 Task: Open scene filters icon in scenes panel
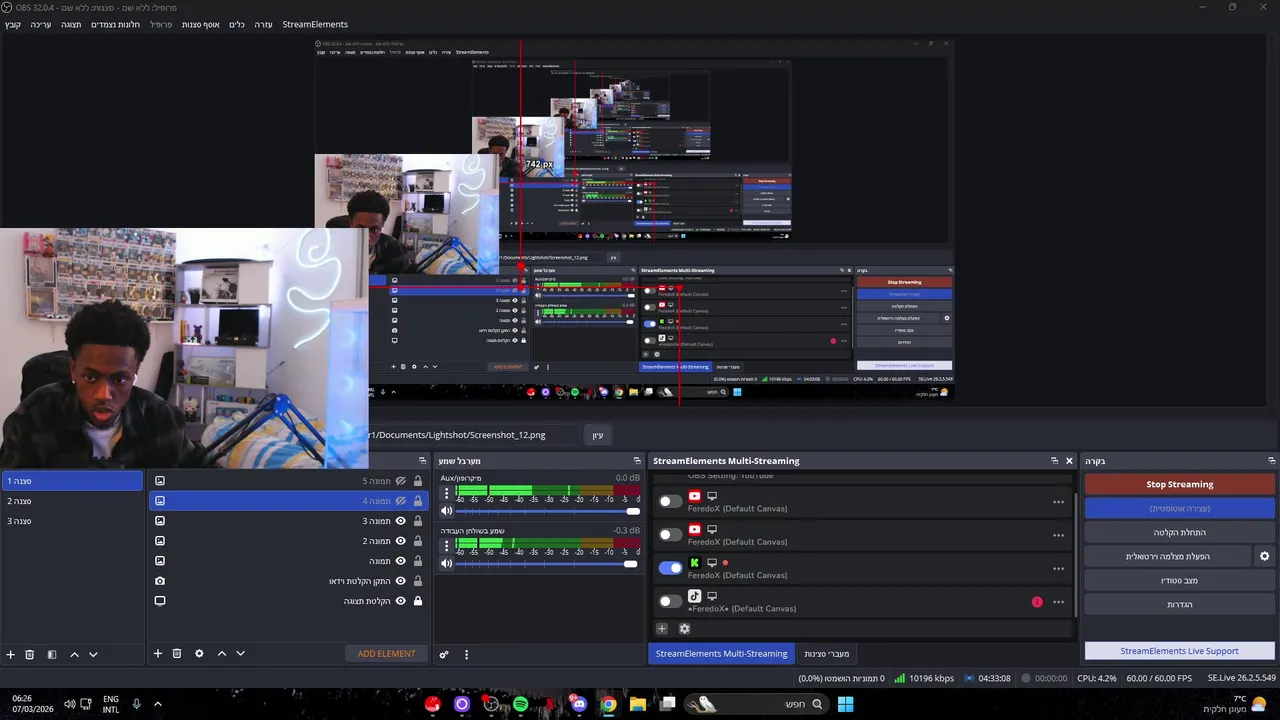tap(52, 654)
